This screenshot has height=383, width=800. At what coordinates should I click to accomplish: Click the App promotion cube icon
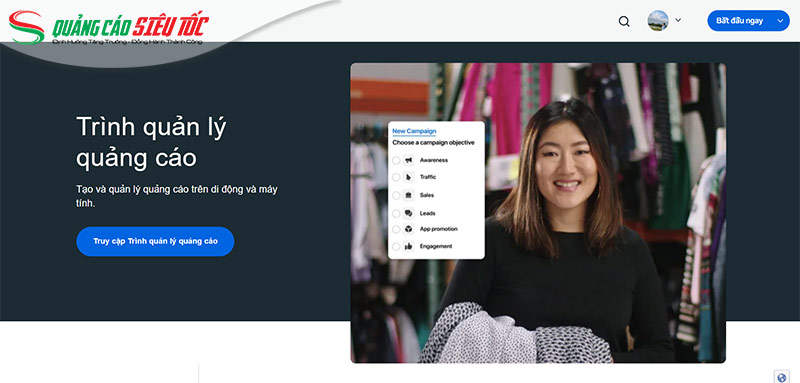pos(408,229)
